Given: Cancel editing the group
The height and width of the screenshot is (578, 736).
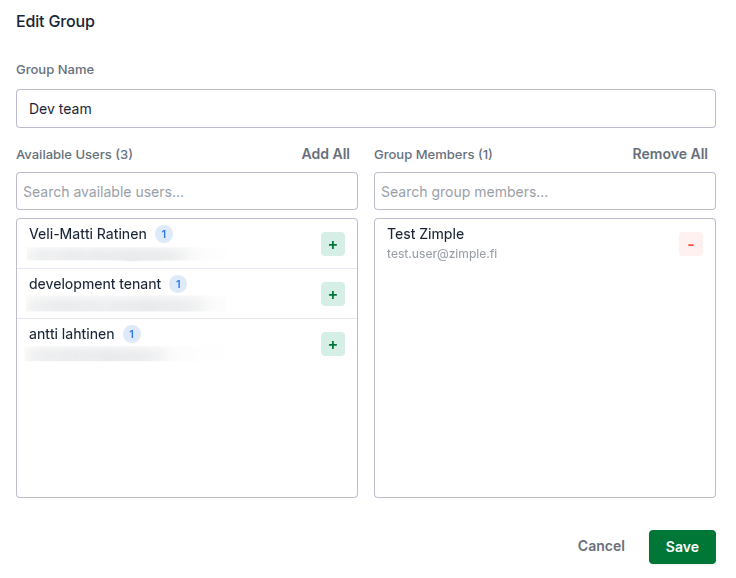Looking at the screenshot, I should tap(601, 546).
